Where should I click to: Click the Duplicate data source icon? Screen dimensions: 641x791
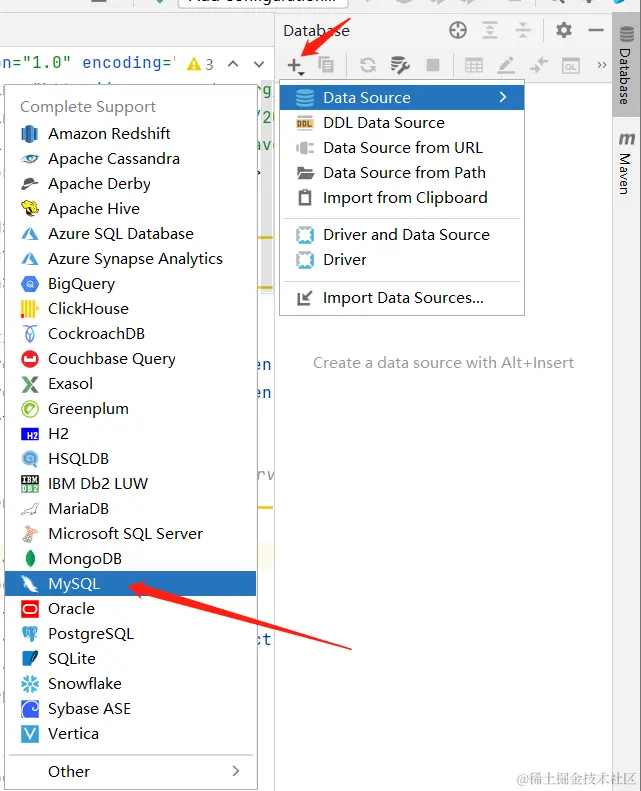[326, 65]
